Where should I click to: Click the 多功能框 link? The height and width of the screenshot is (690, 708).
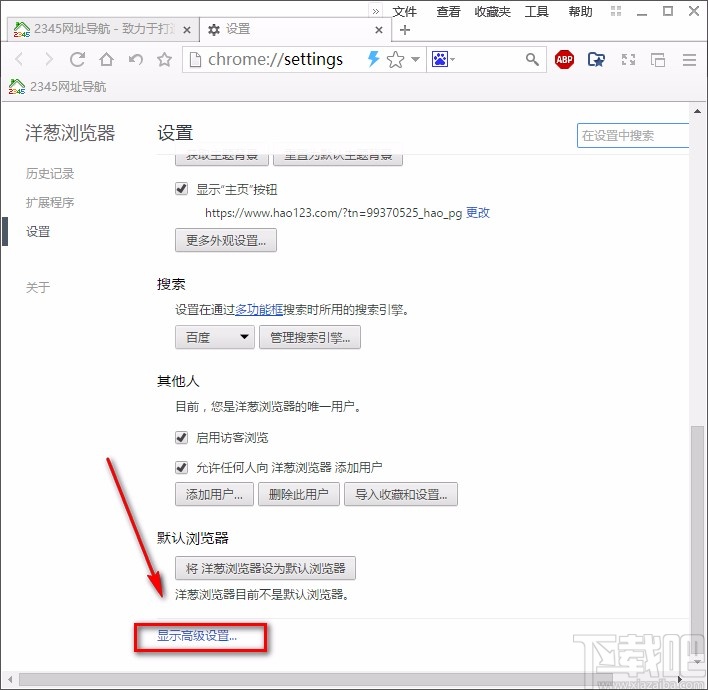(259, 310)
